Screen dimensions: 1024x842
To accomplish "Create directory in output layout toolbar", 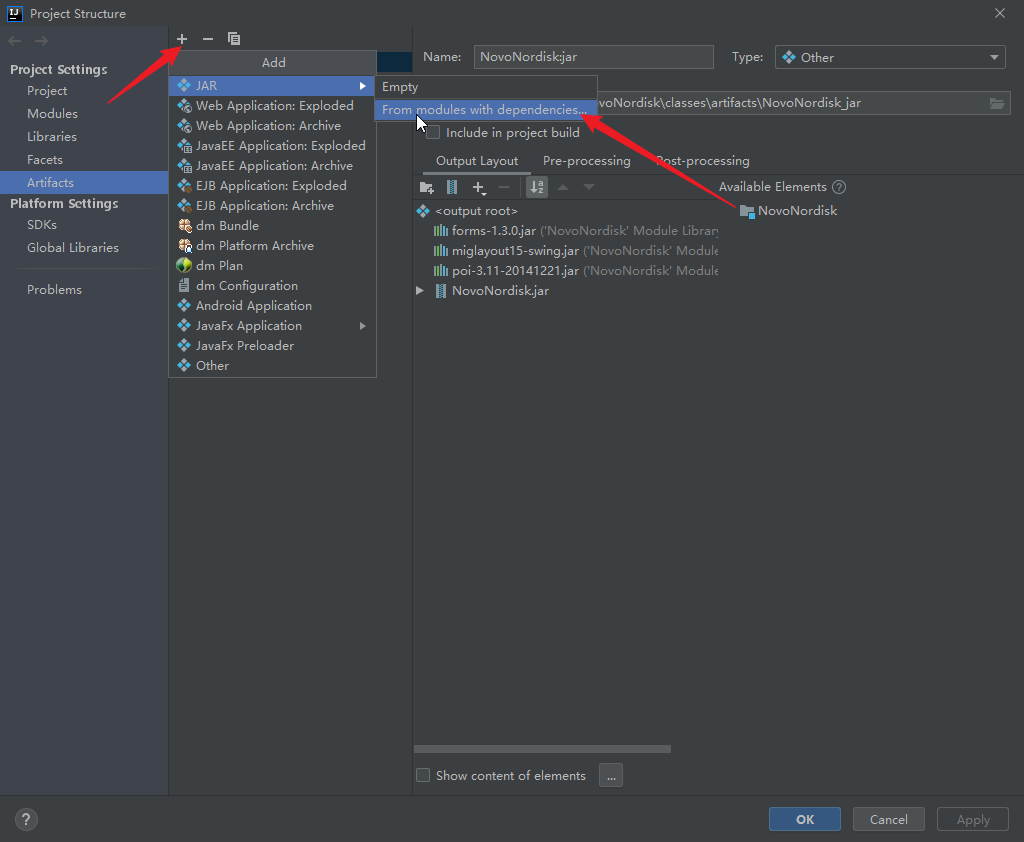I will click(x=426, y=187).
